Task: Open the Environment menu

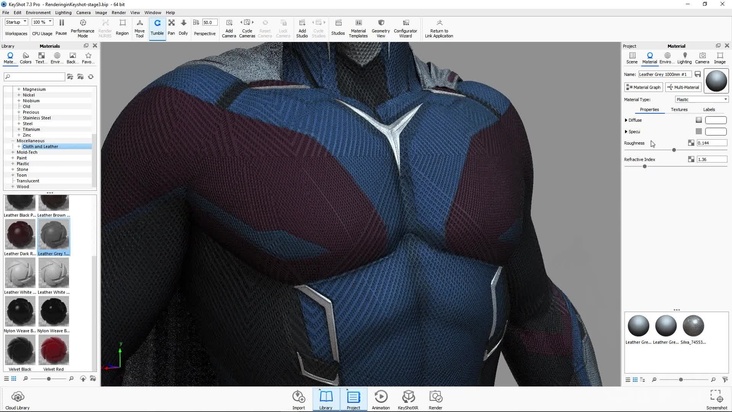Action: coord(38,13)
